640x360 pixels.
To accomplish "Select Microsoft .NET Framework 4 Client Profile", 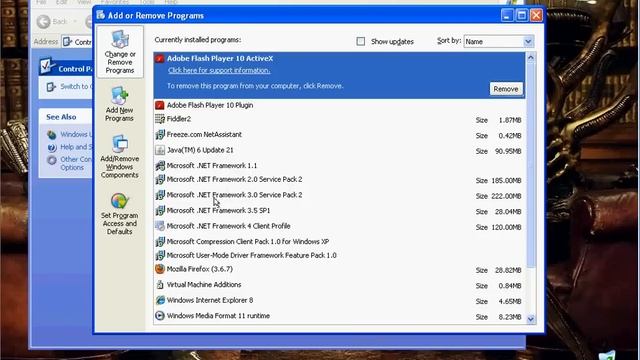I will pyautogui.click(x=340, y=226).
